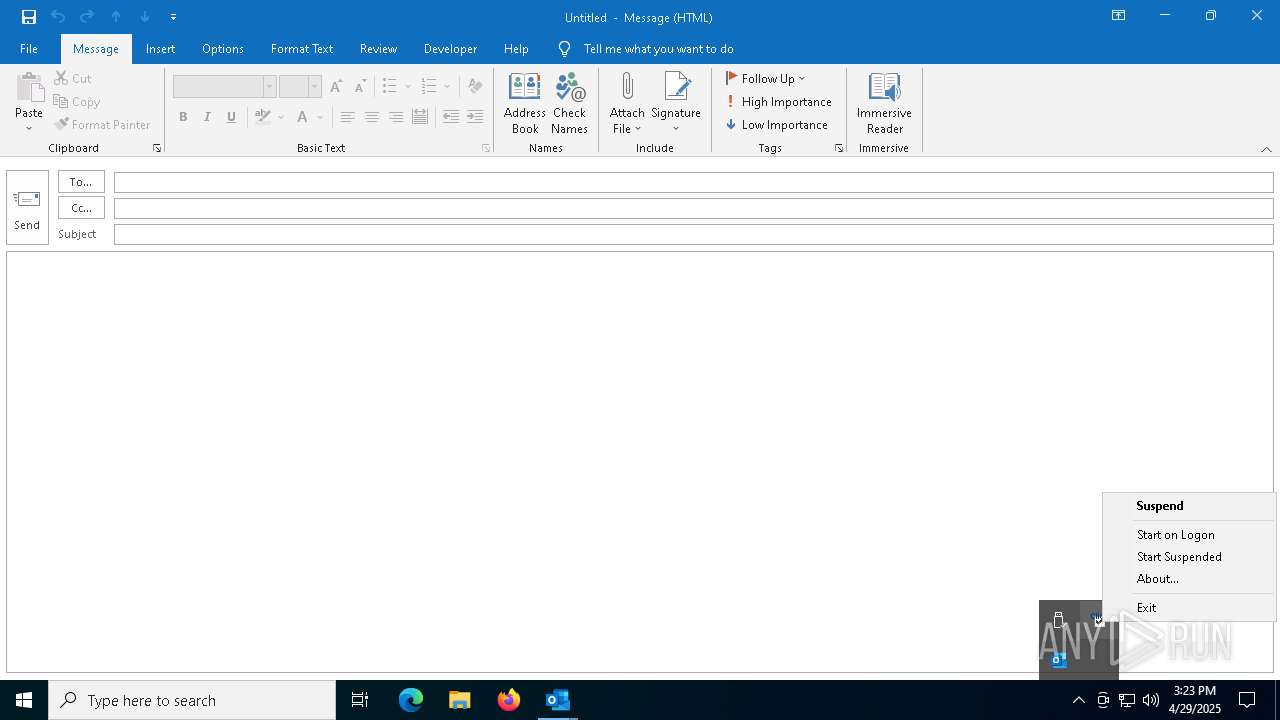1280x720 pixels.
Task: Click the Numbering list icon
Action: 429,87
